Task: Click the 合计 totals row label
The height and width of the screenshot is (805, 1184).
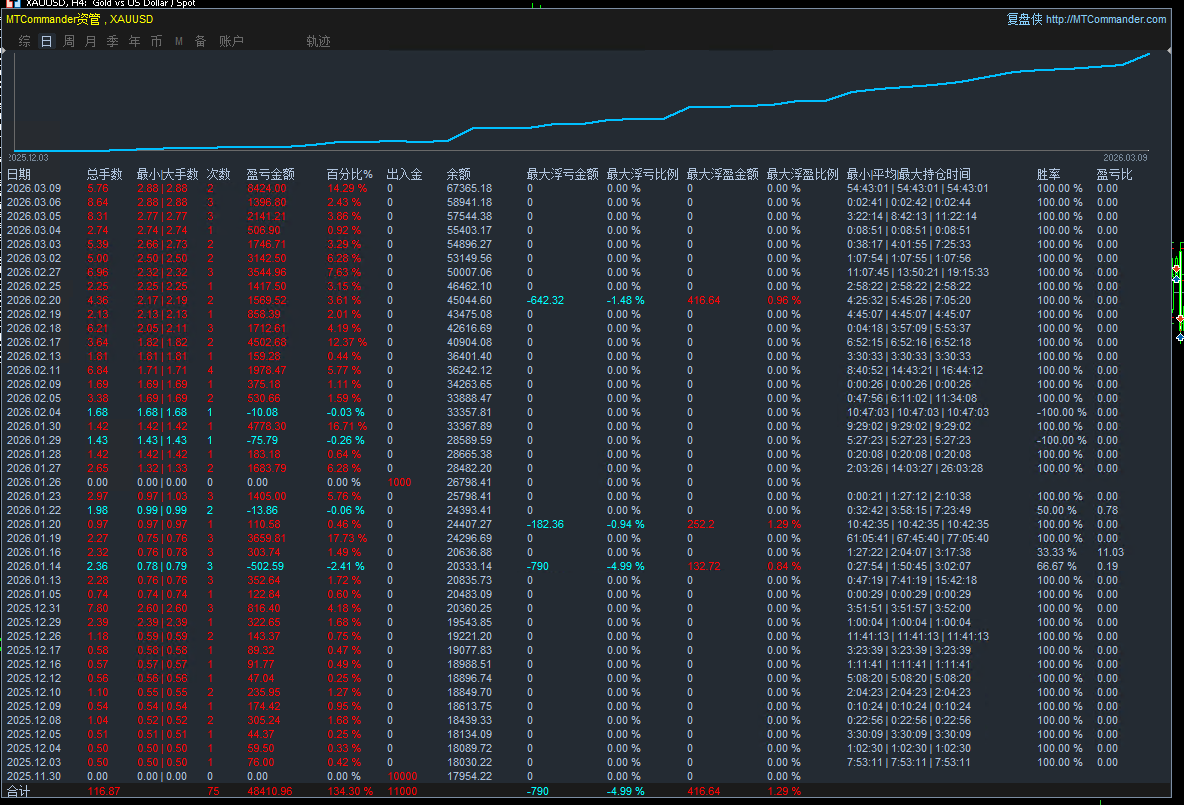Action: [19, 791]
